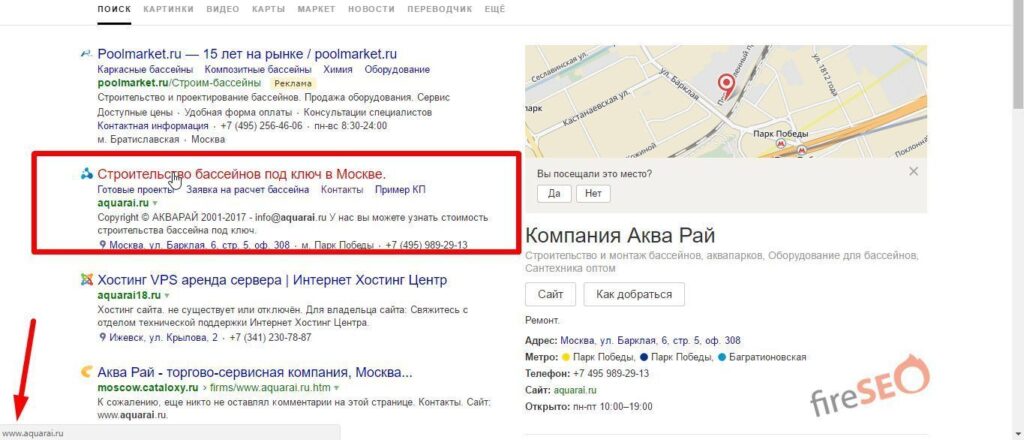Open 'Строительство бассейнов под ключ в Москве' link

pyautogui.click(x=242, y=174)
